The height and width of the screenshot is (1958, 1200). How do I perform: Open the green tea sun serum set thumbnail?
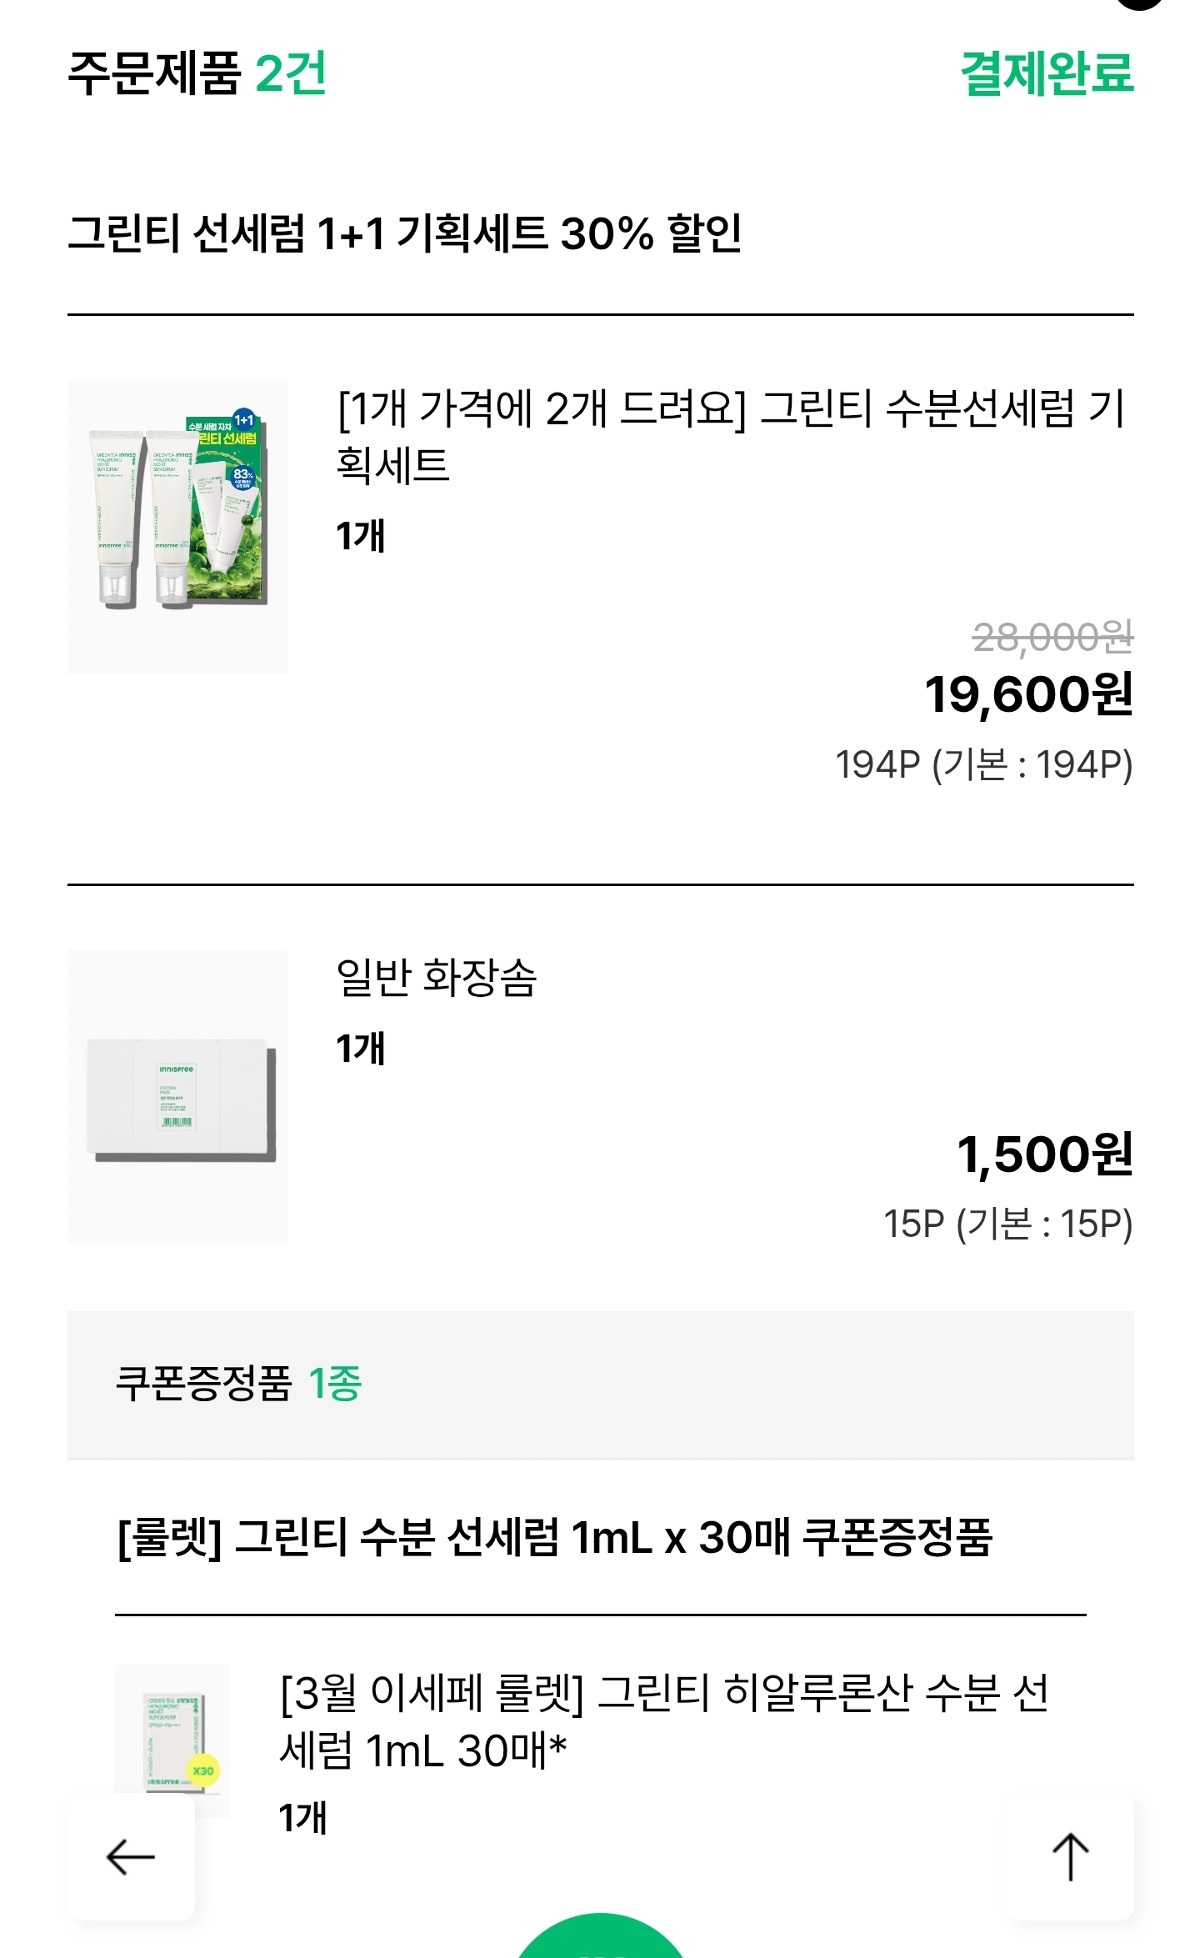pyautogui.click(x=178, y=526)
